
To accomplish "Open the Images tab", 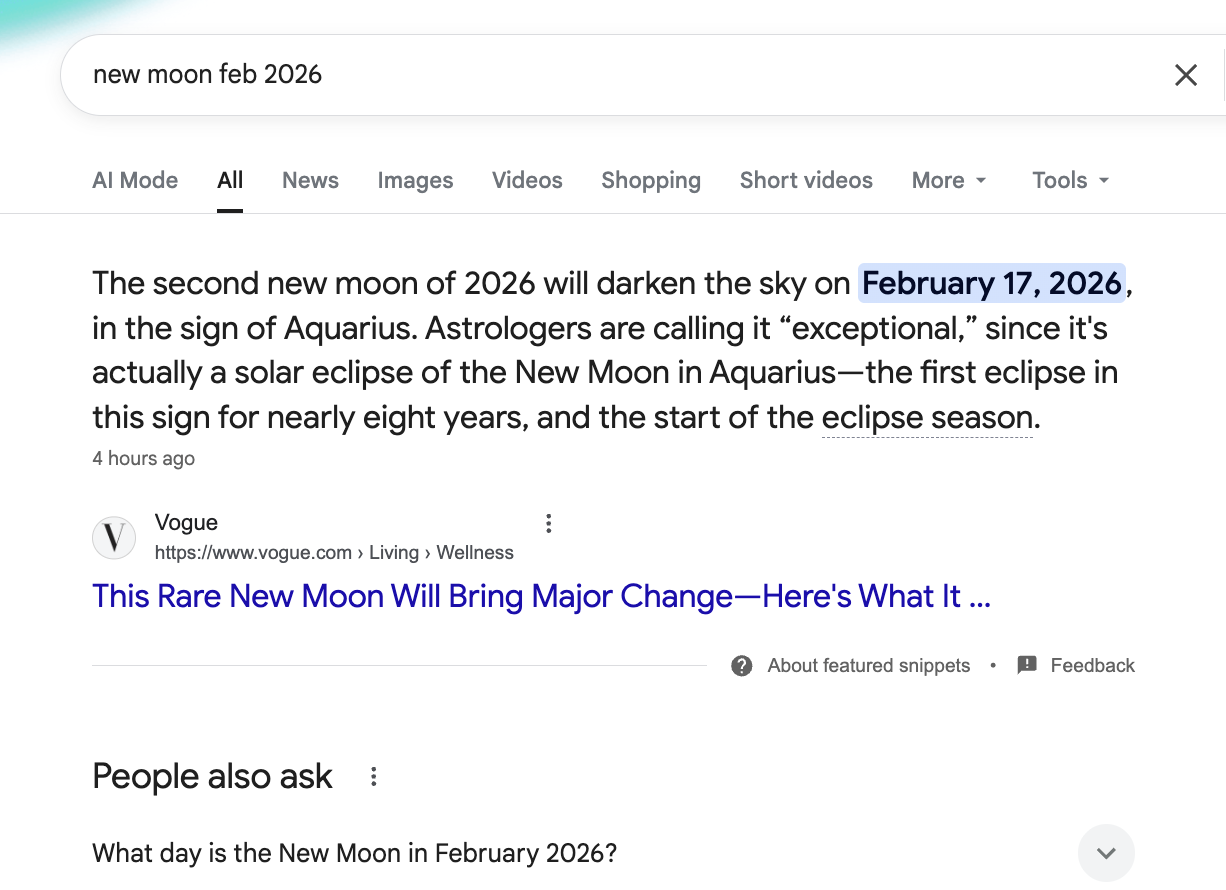I will pos(415,181).
